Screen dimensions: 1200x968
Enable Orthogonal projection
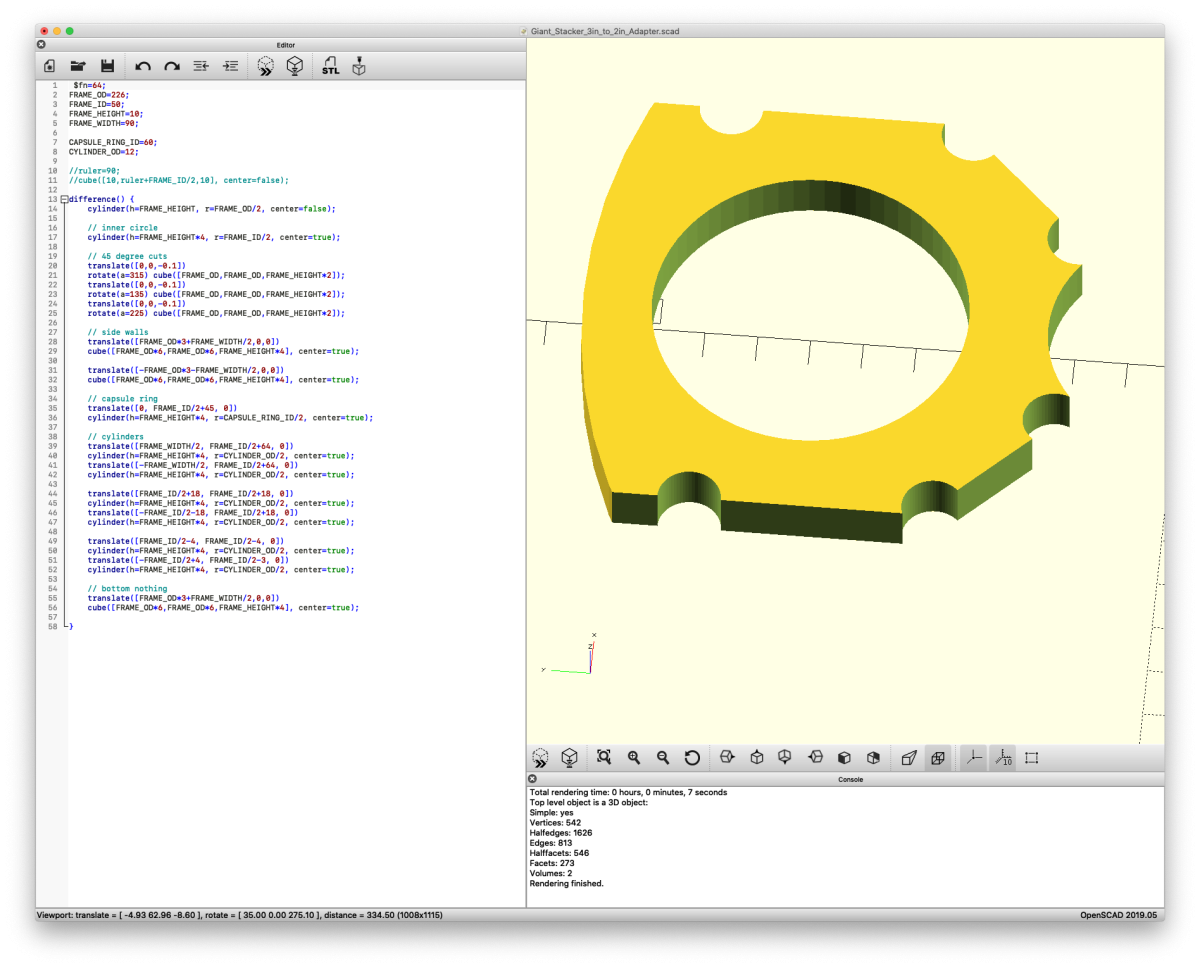point(938,758)
